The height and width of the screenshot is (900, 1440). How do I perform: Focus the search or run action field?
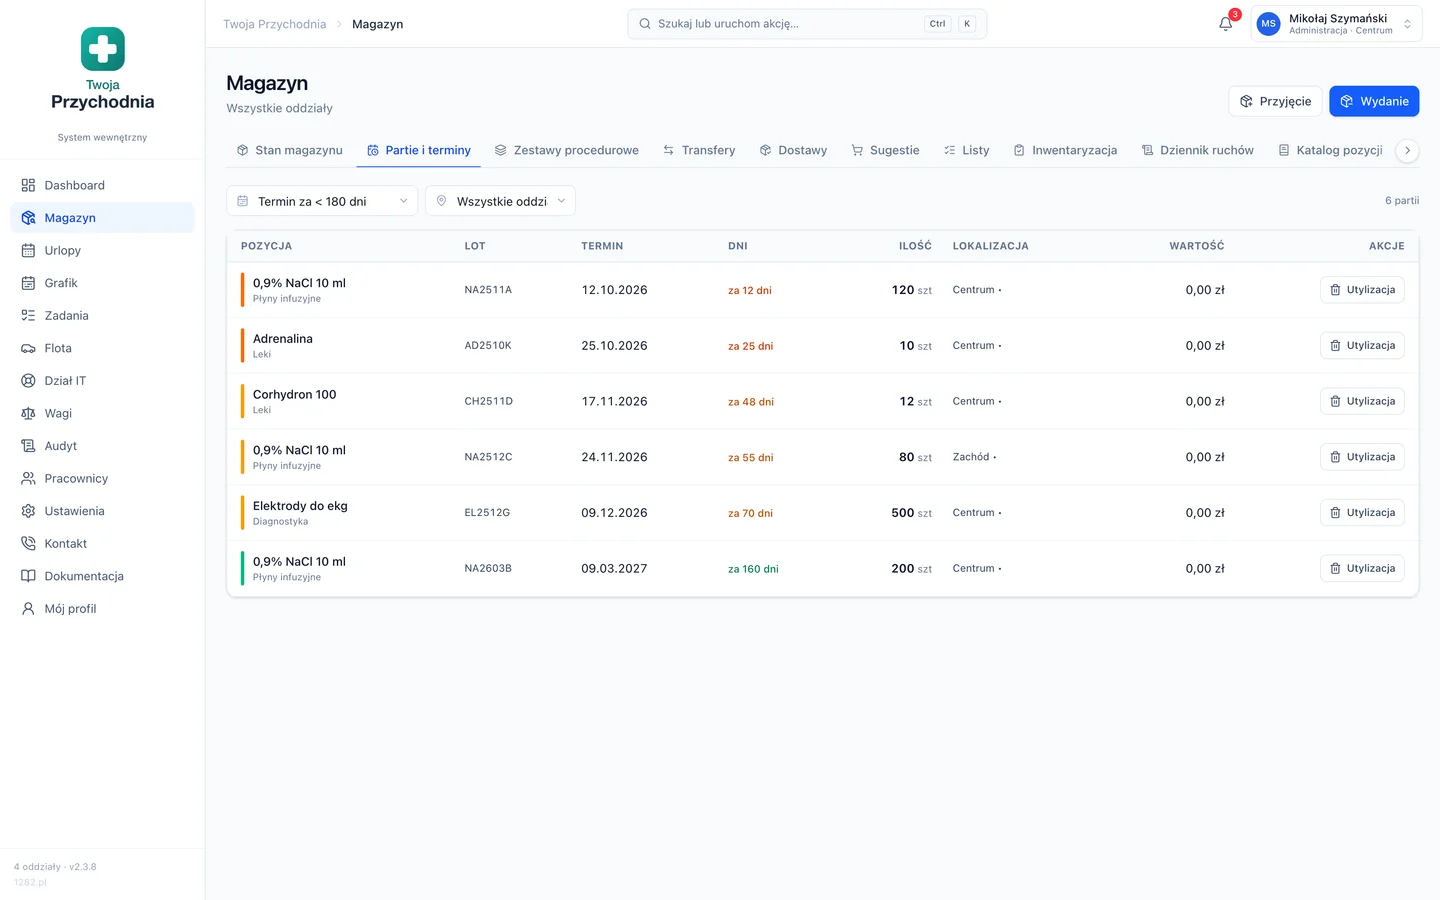tap(807, 24)
